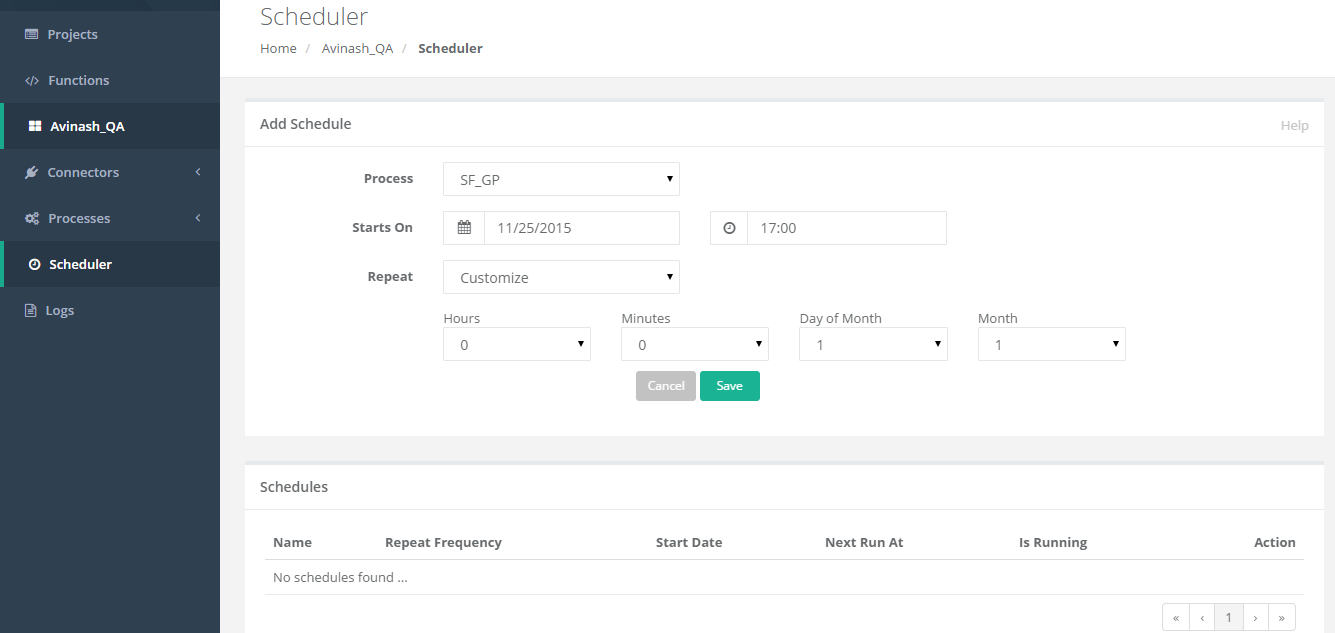Open date picker via calendar icon
Image resolution: width=1335 pixels, height=633 pixels.
pyautogui.click(x=464, y=228)
